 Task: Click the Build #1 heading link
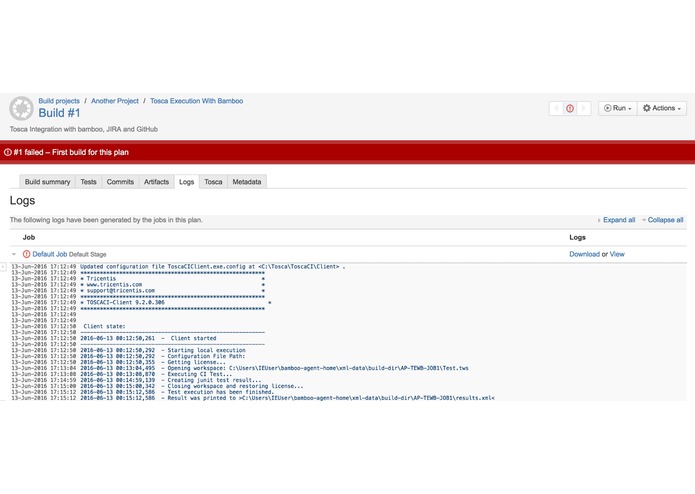click(59, 113)
